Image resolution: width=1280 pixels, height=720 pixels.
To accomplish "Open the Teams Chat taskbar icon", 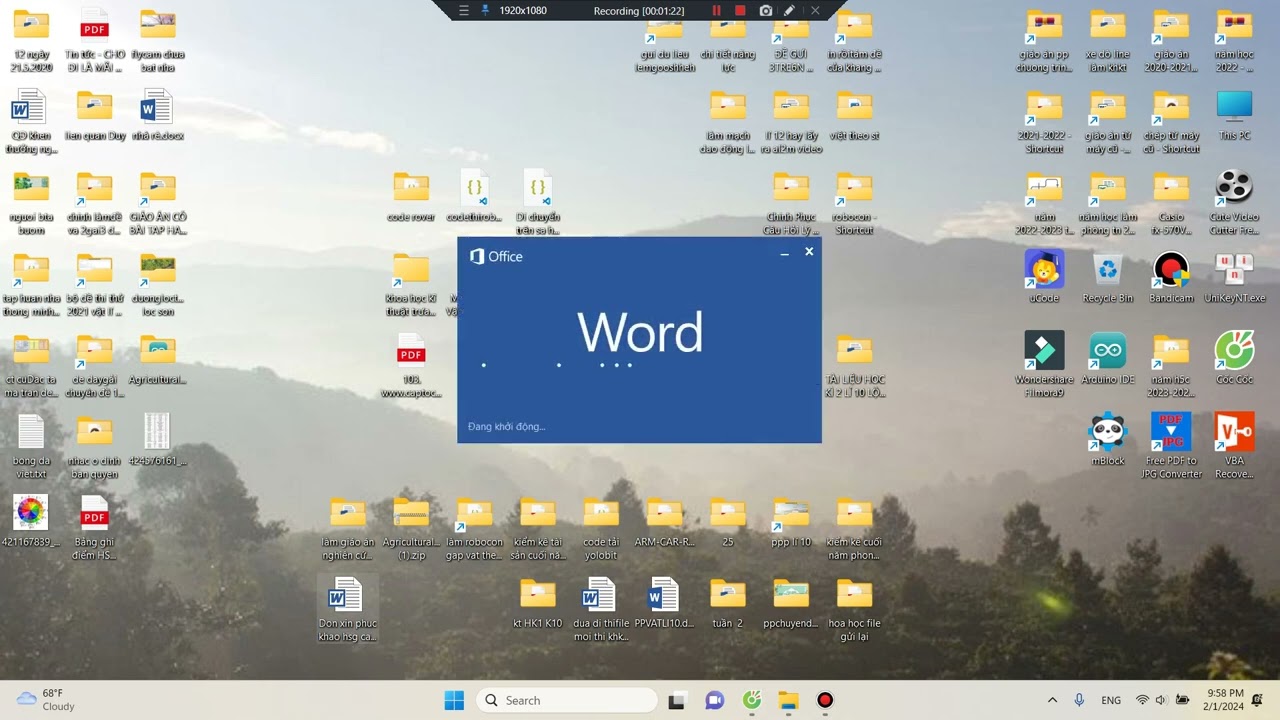I will click(714, 700).
